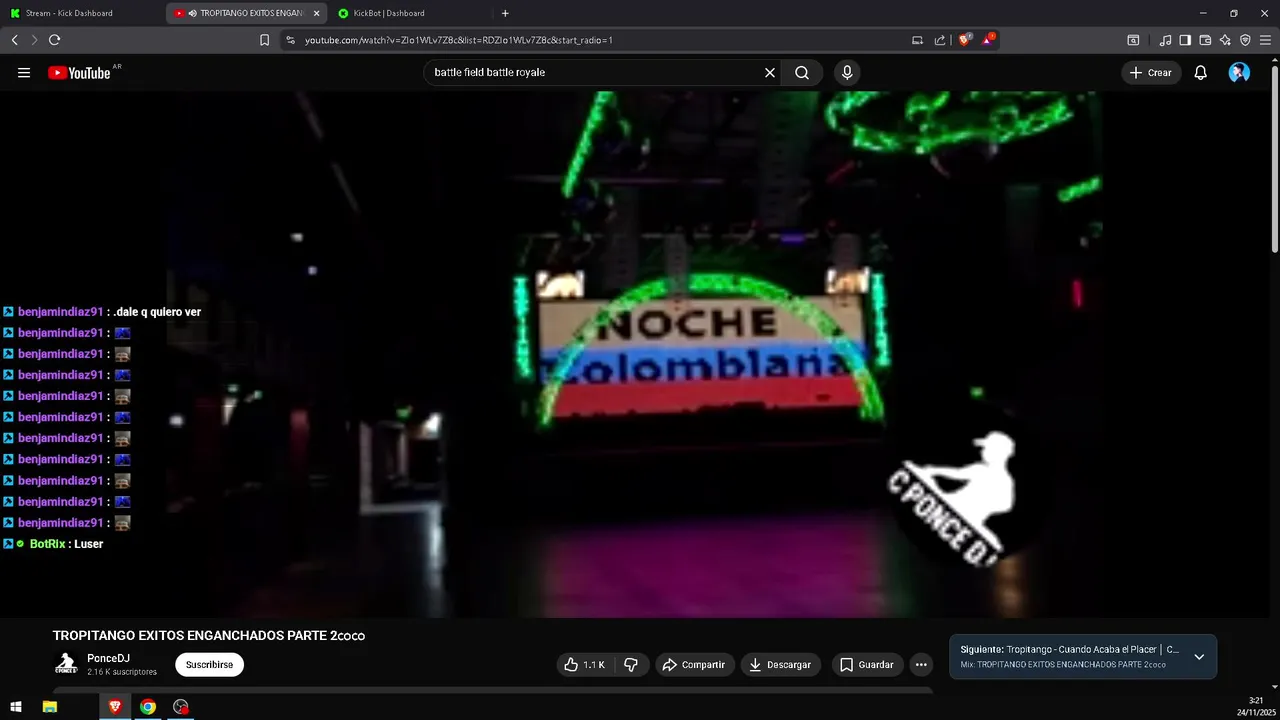The width and height of the screenshot is (1280, 720).
Task: Download video with Descargar
Action: pos(781,665)
